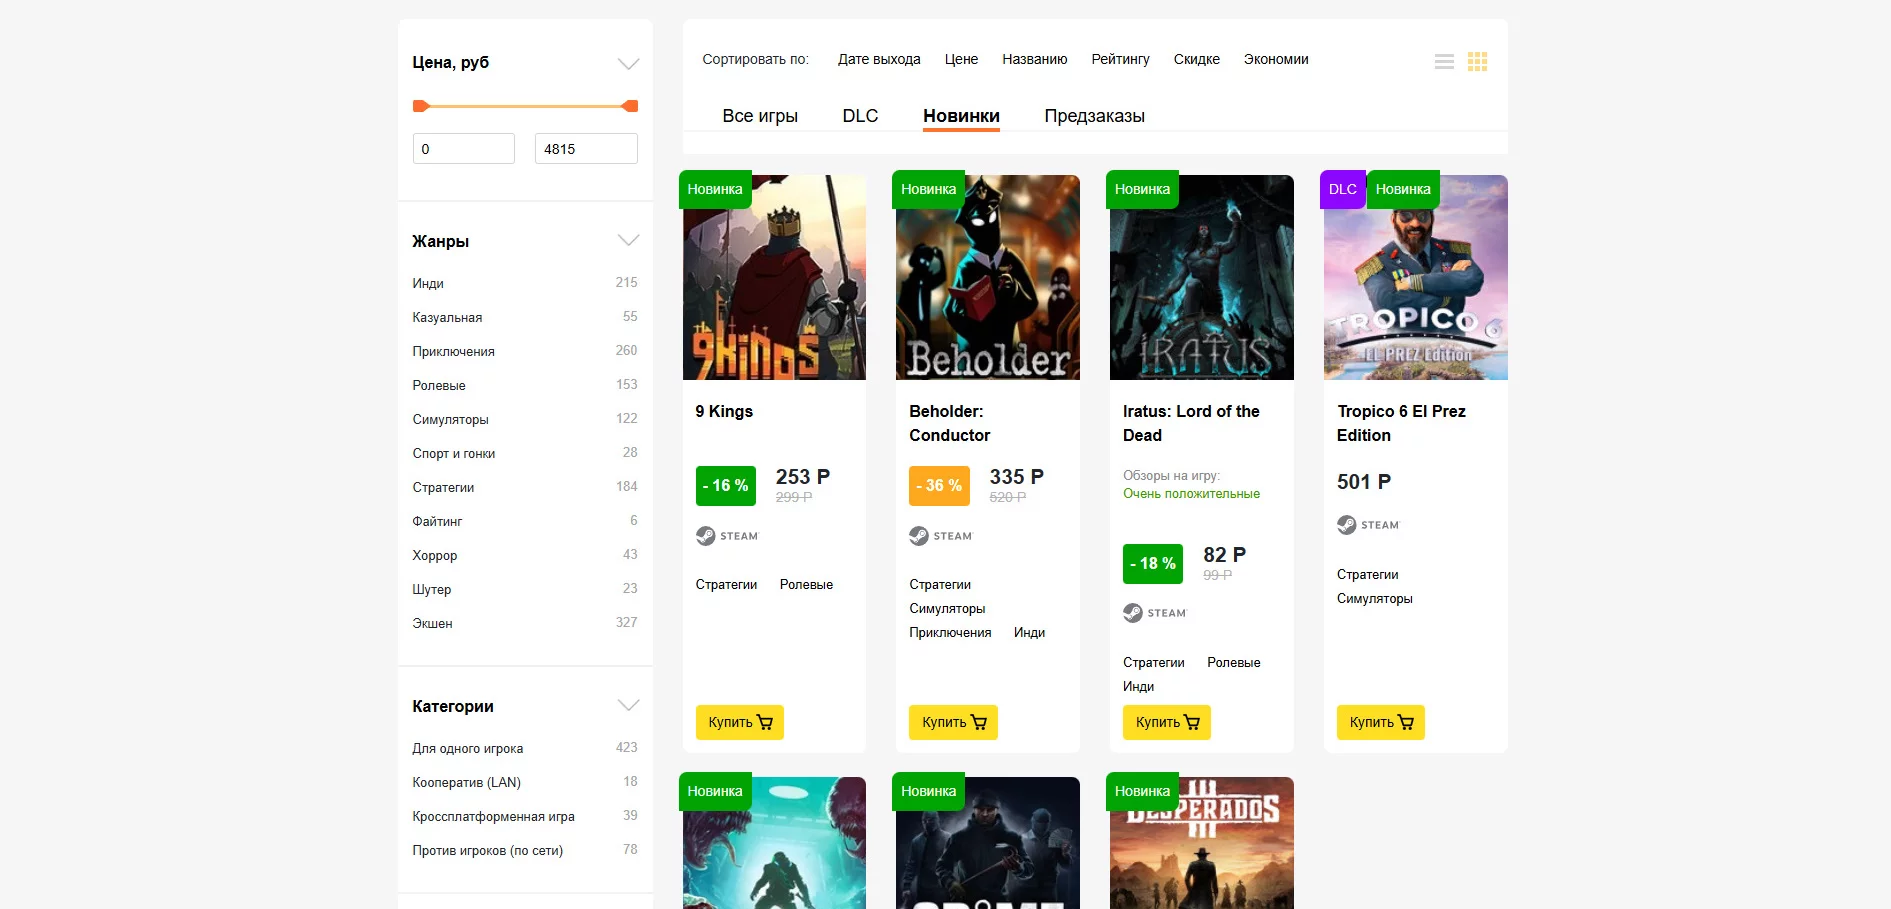
Task: Switch to grid view layout
Action: [x=1477, y=62]
